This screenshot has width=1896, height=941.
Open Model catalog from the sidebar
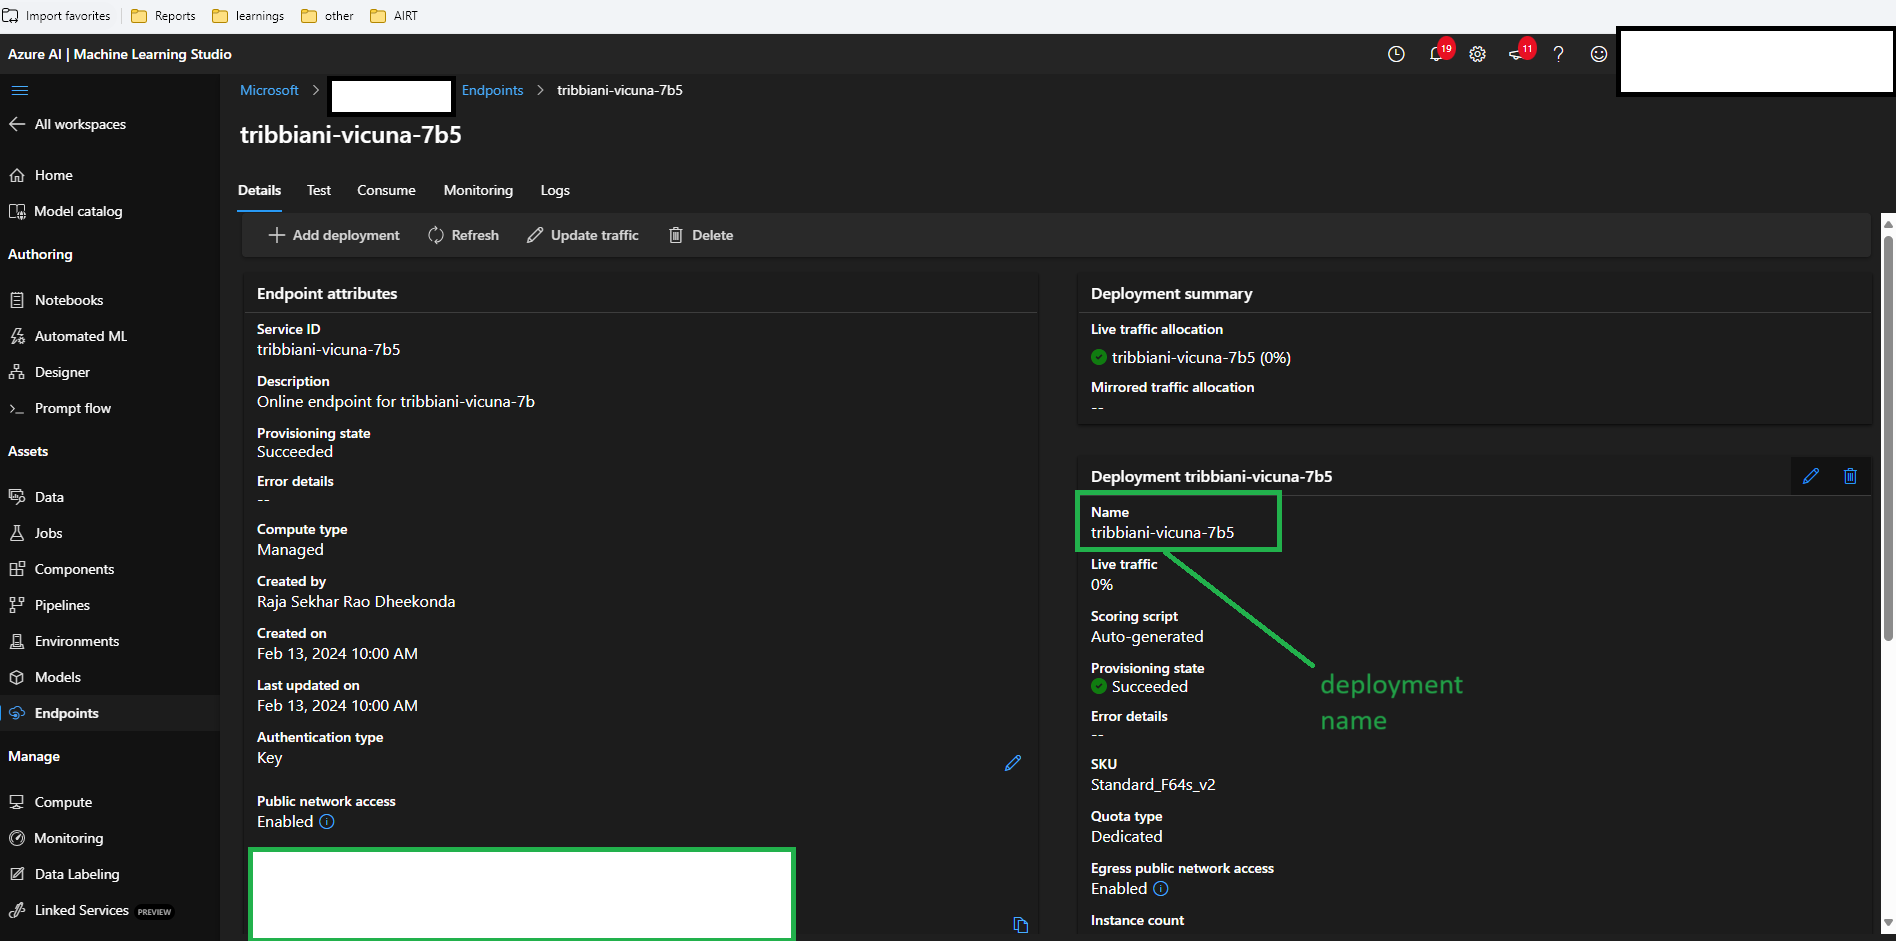(78, 211)
